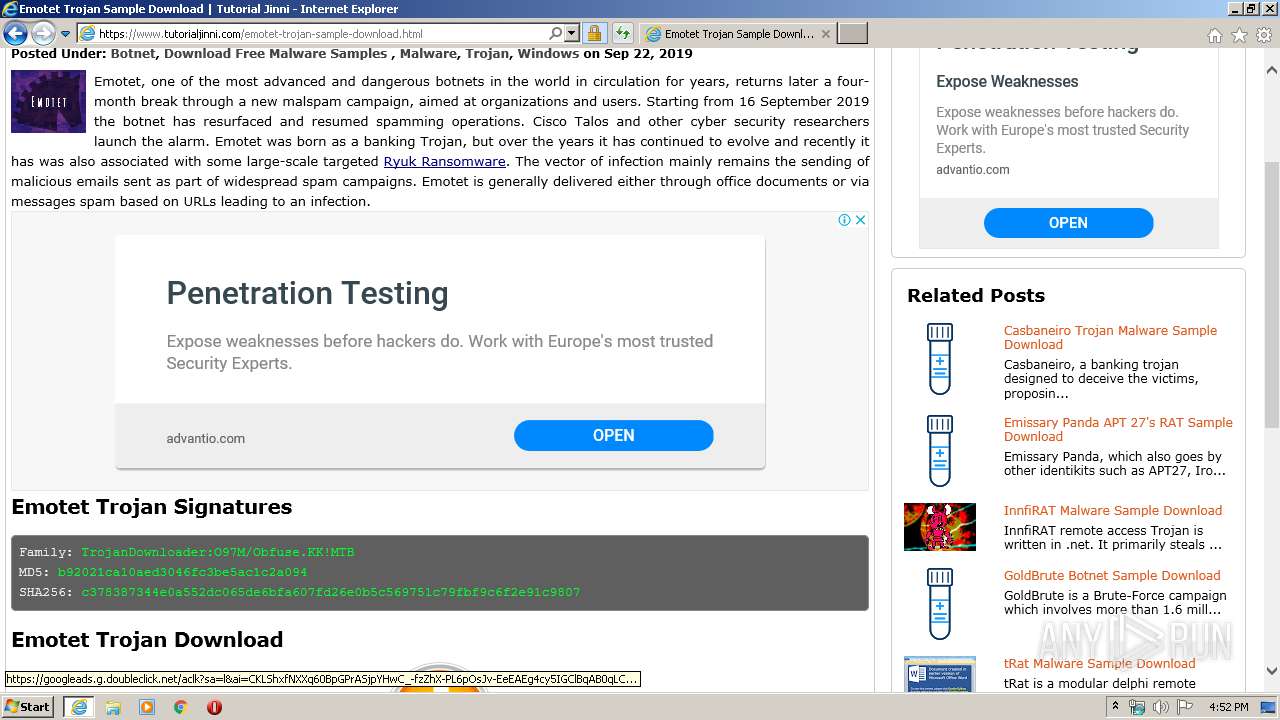Viewport: 1280px width, 720px height.
Task: Click OPEN button in Penetration Testing banner
Action: (x=613, y=435)
